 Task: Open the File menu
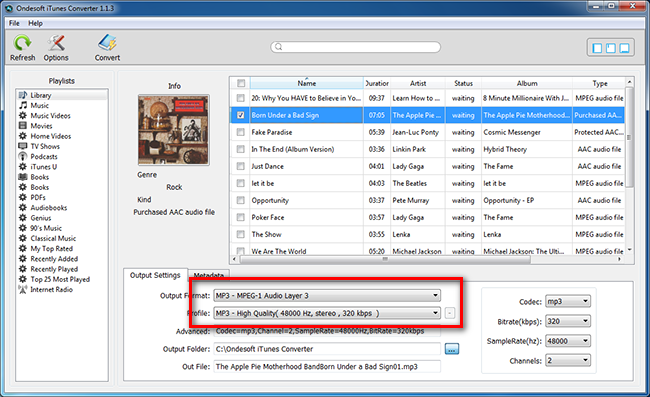14,23
